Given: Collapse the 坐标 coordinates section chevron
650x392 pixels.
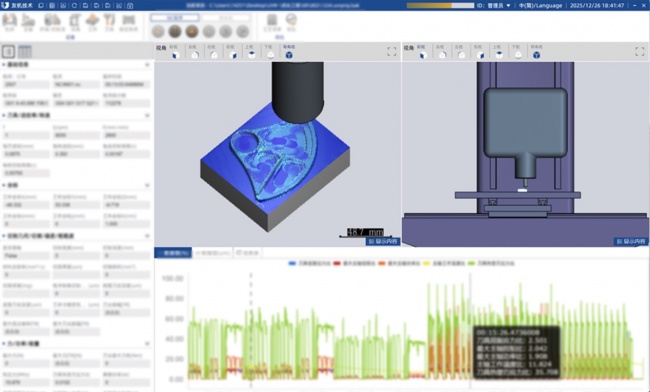Looking at the screenshot, I should (147, 185).
